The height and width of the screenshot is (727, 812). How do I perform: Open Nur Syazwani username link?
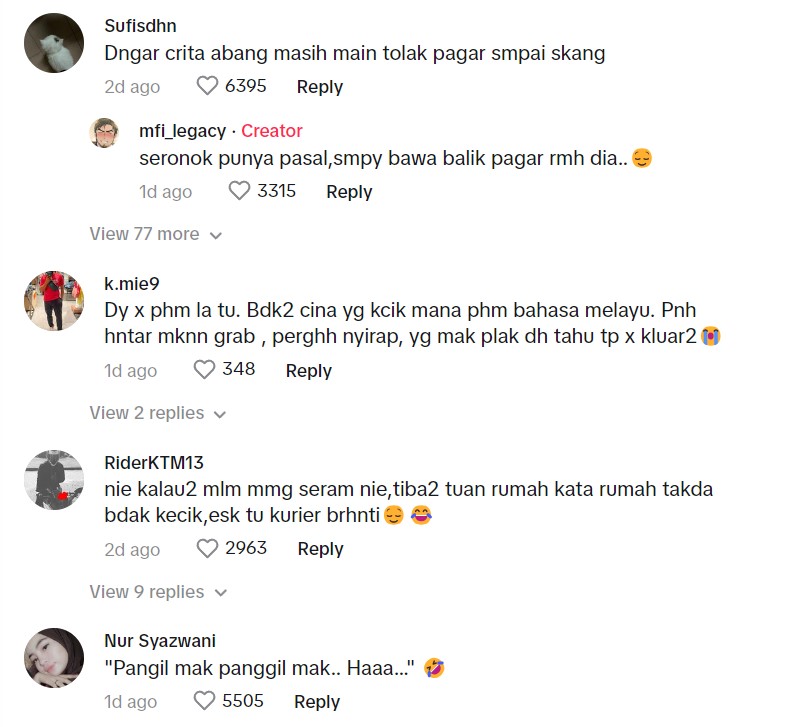(160, 641)
